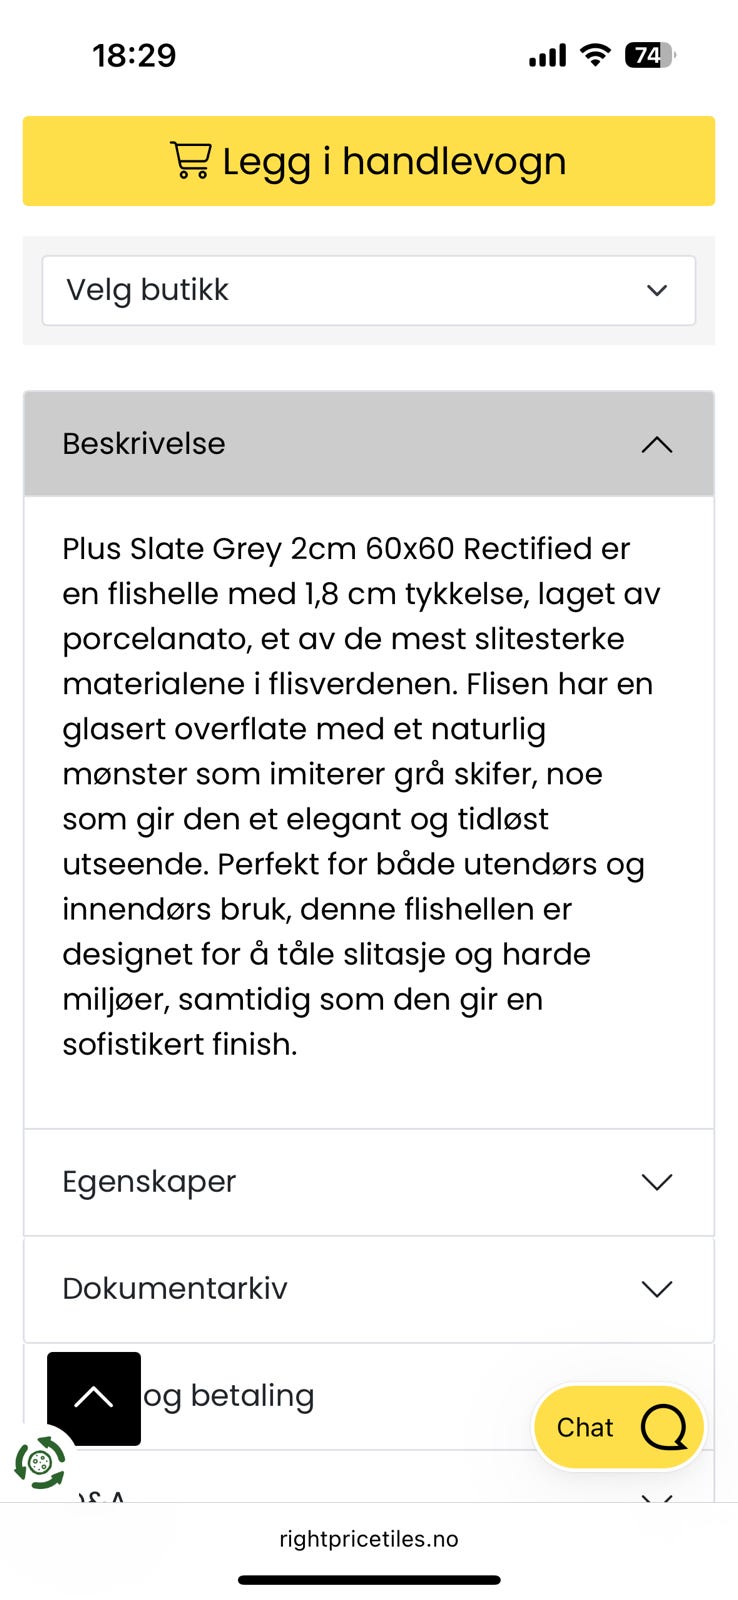Tap the 18:29 clock in the status bar

pyautogui.click(x=133, y=56)
